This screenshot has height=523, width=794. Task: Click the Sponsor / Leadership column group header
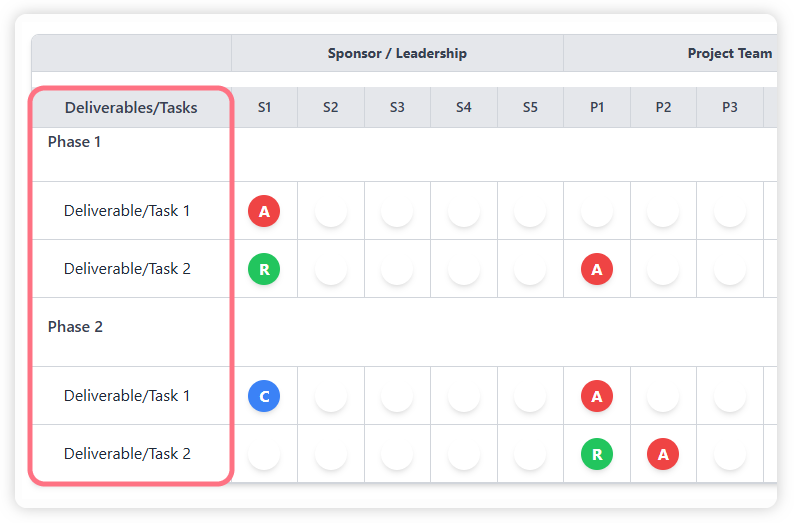(x=397, y=54)
